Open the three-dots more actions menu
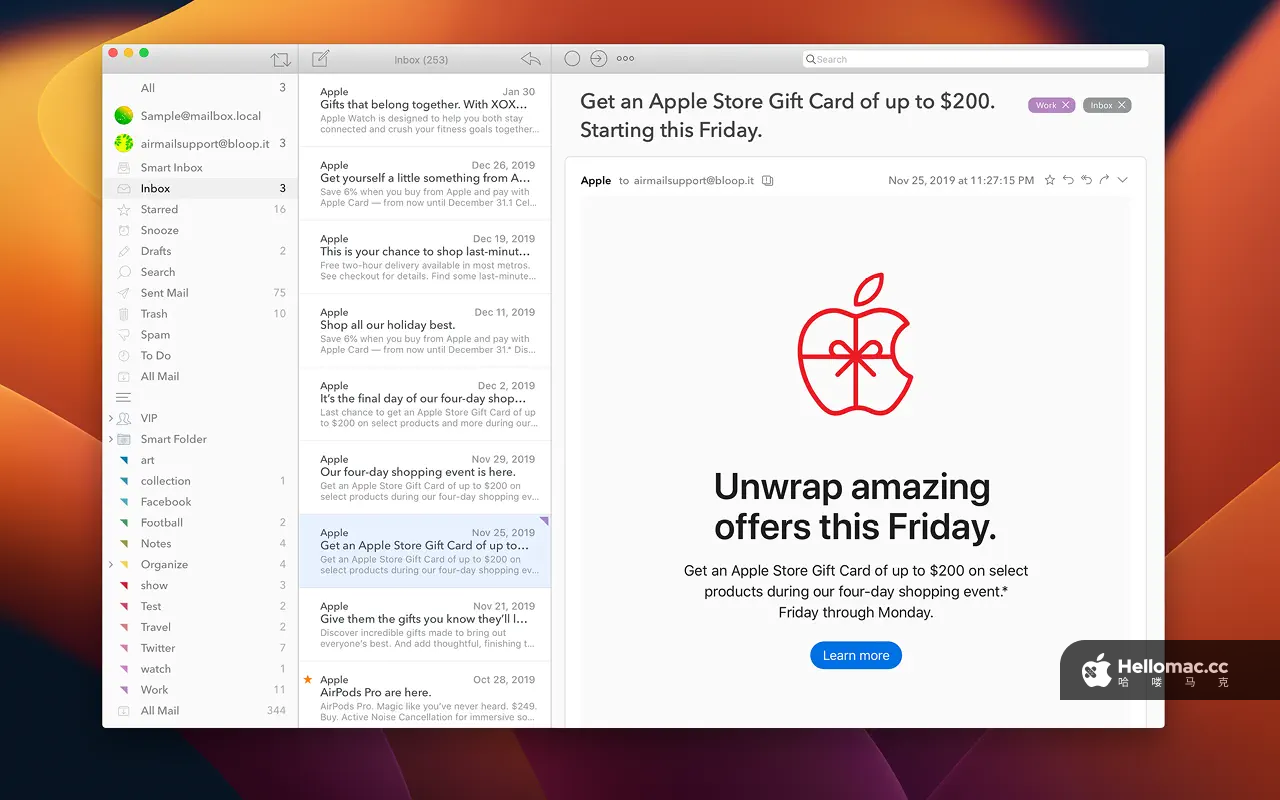 [625, 59]
